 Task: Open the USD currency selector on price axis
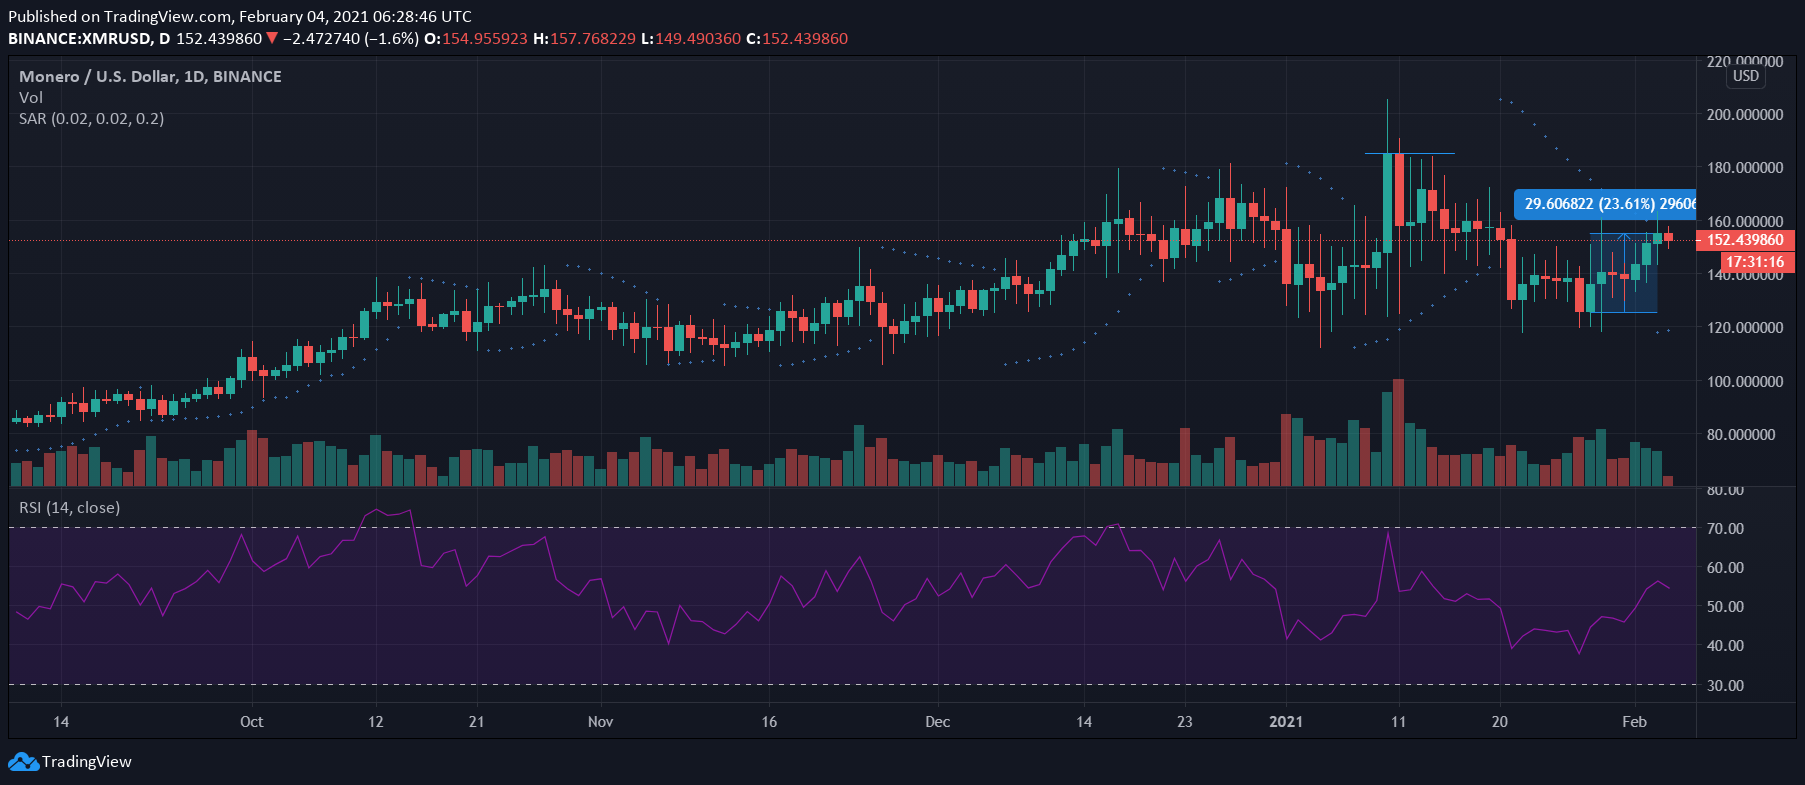1745,76
